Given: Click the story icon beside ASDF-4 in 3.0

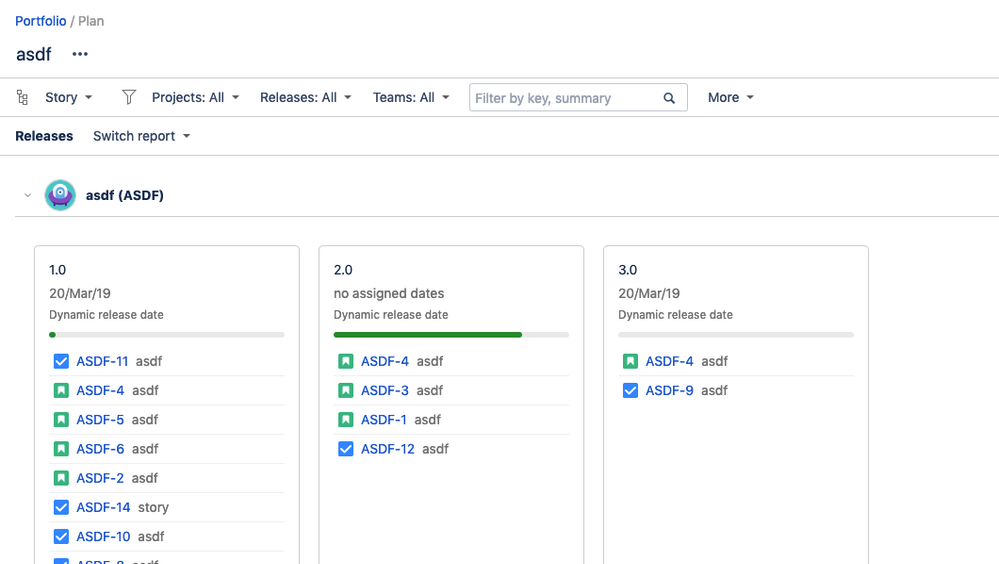Looking at the screenshot, I should (x=630, y=361).
